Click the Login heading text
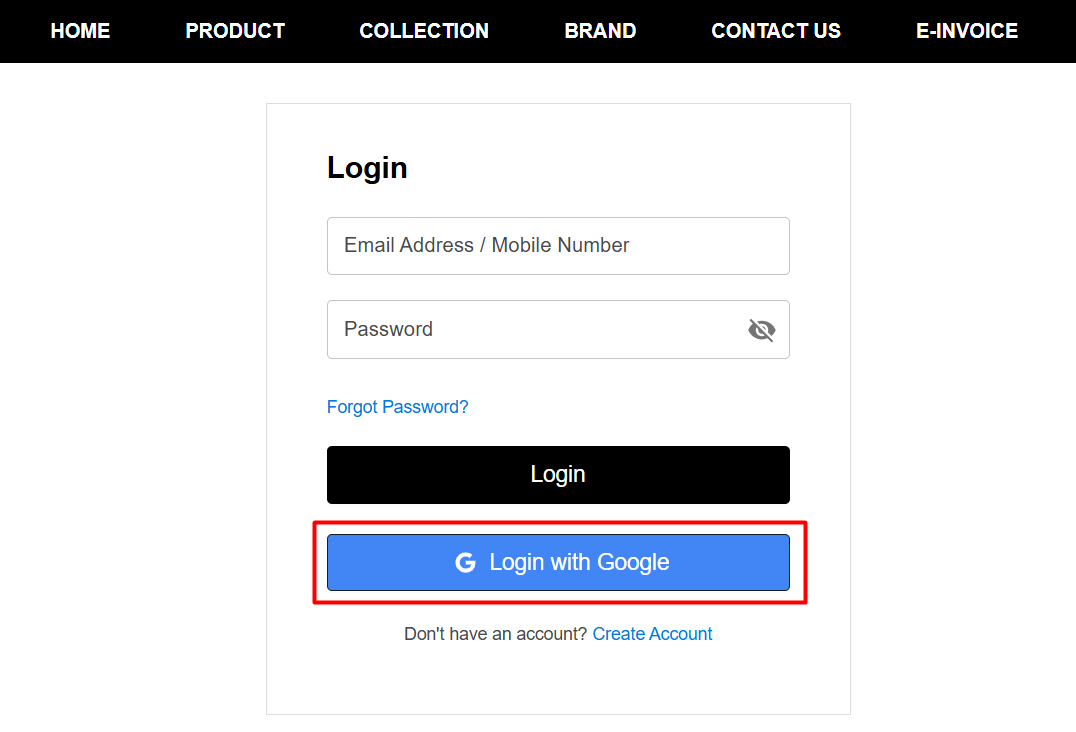The height and width of the screenshot is (732, 1076). click(367, 167)
